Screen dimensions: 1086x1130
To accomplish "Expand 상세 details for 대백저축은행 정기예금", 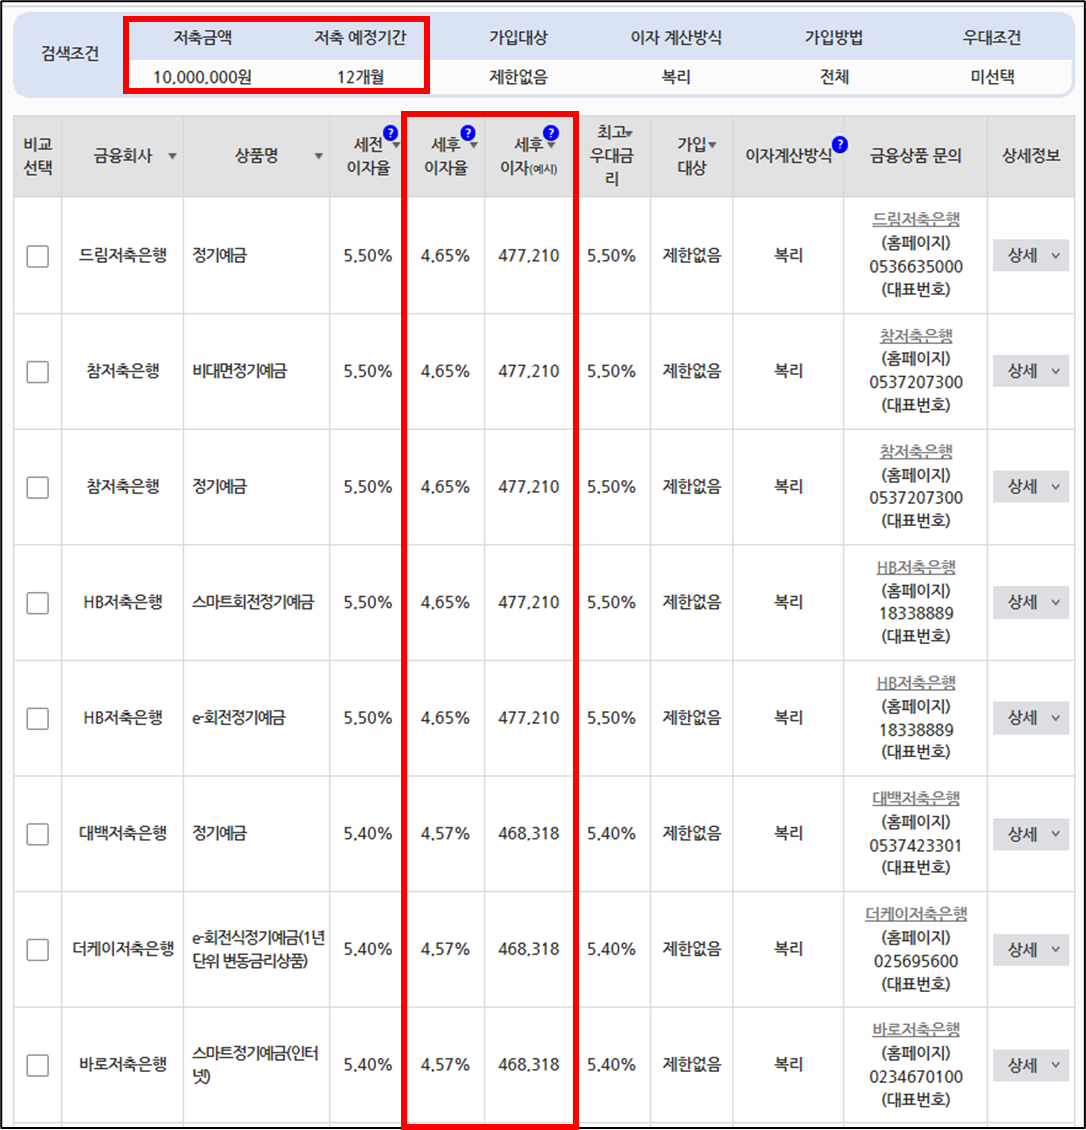I will click(1031, 834).
